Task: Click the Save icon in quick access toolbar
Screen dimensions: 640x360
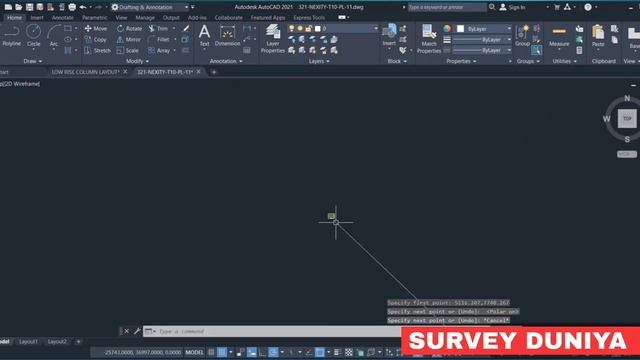Action: [29, 7]
